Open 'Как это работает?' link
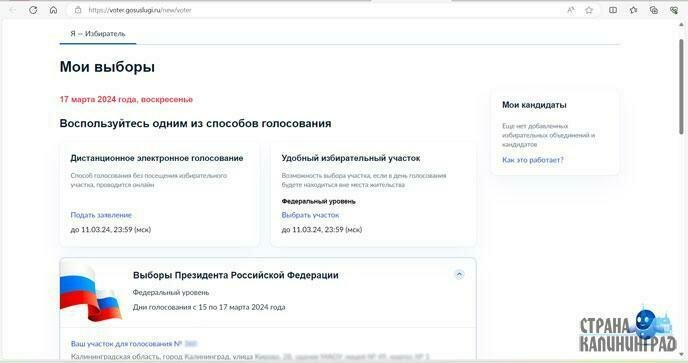The height and width of the screenshot is (363, 688). pyautogui.click(x=533, y=160)
